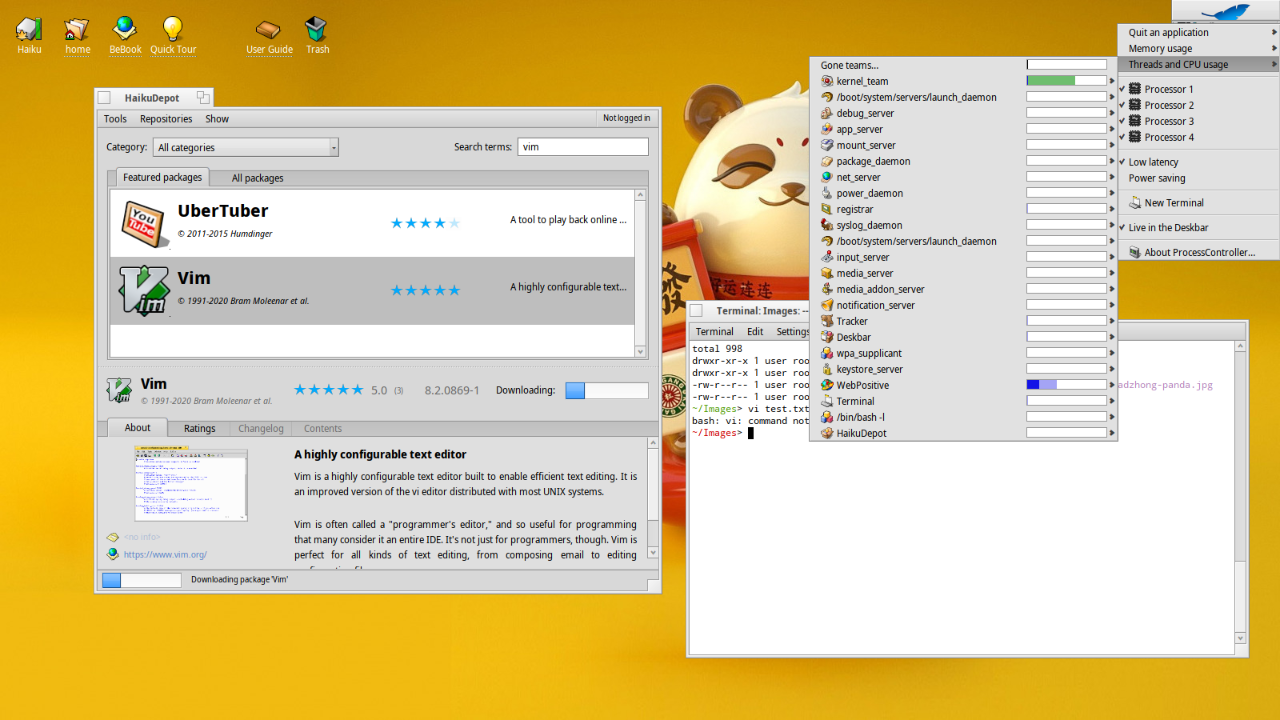This screenshot has width=1280, height=720.
Task: Click the User Guide desktop icon
Action: click(269, 29)
